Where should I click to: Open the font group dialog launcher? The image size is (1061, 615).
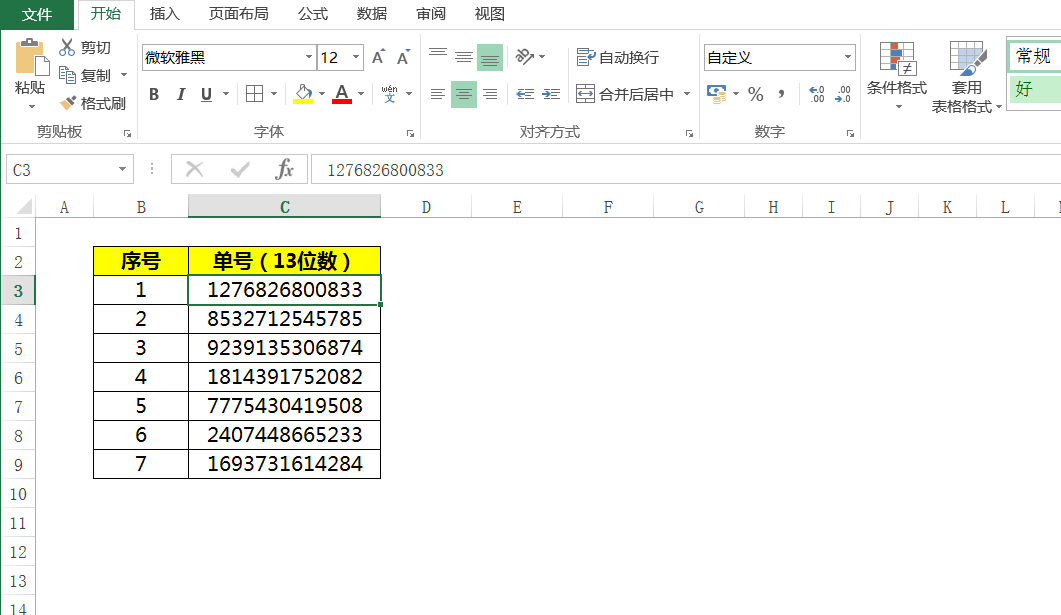(x=410, y=133)
